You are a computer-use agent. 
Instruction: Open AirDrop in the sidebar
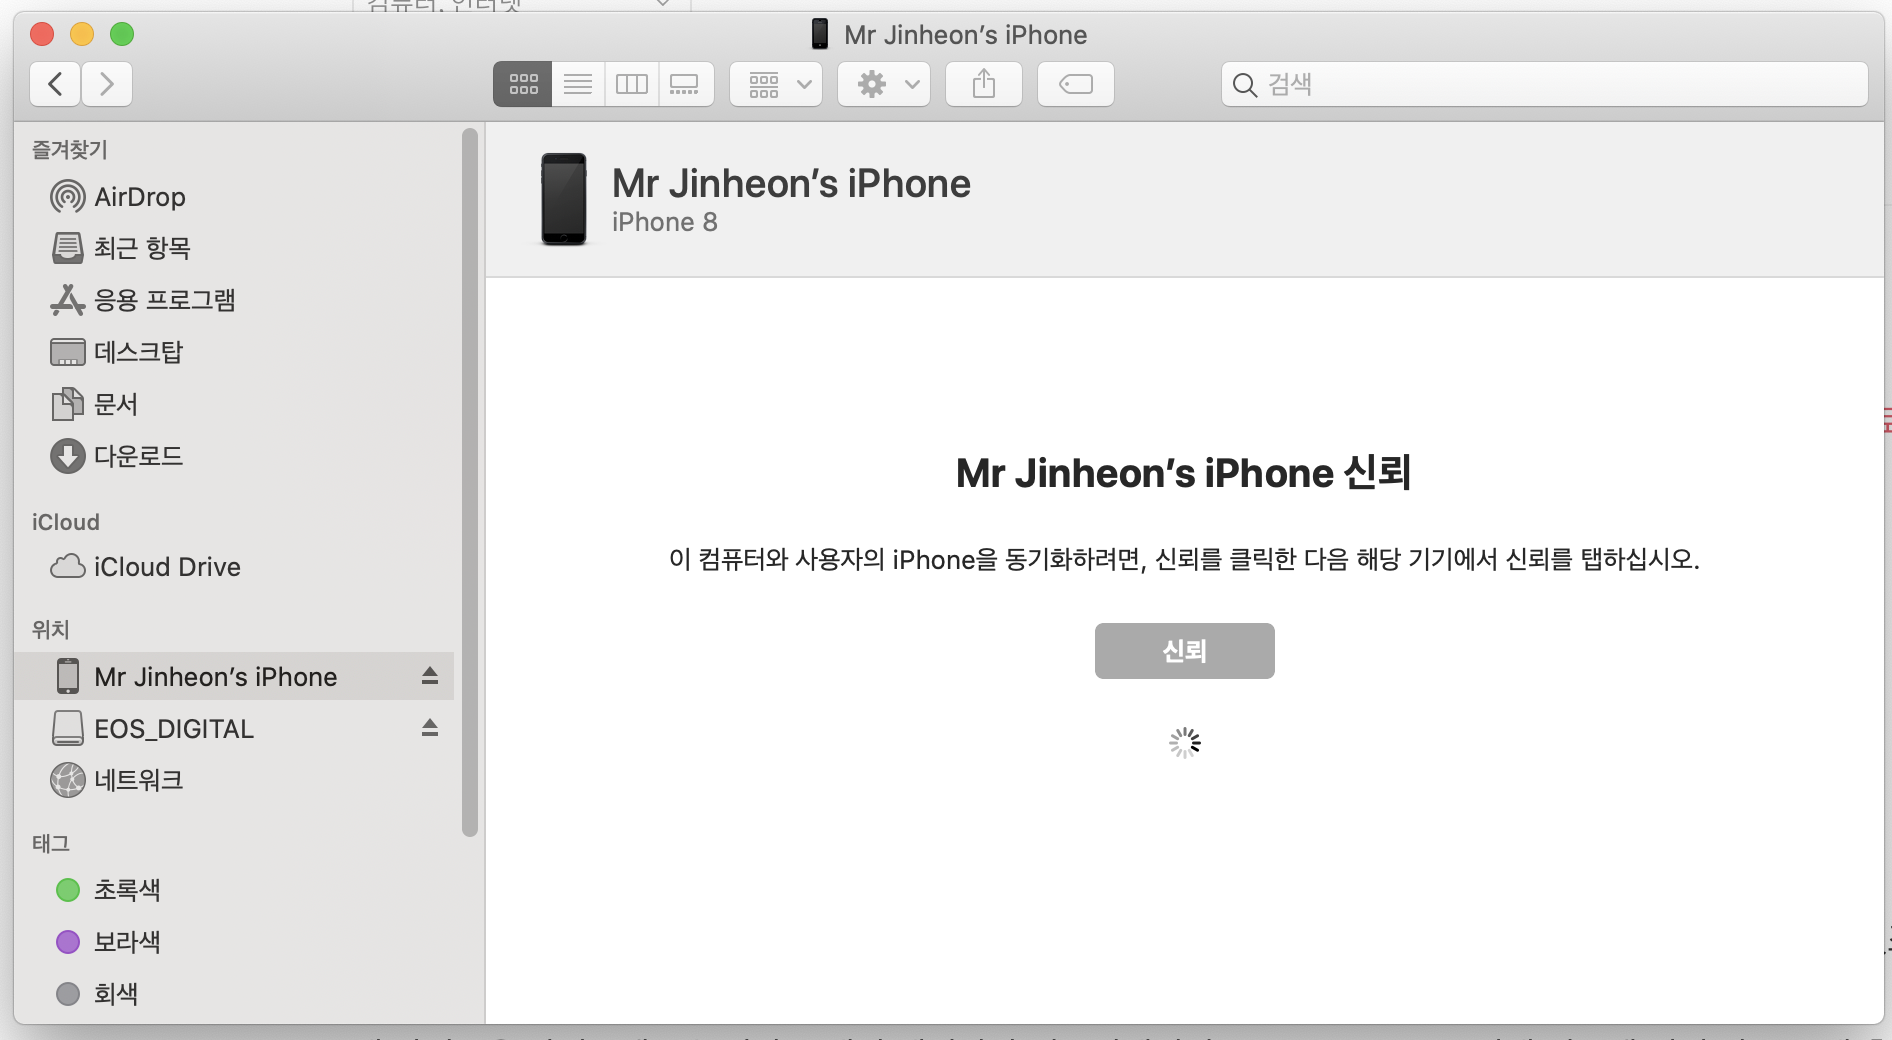235,197
